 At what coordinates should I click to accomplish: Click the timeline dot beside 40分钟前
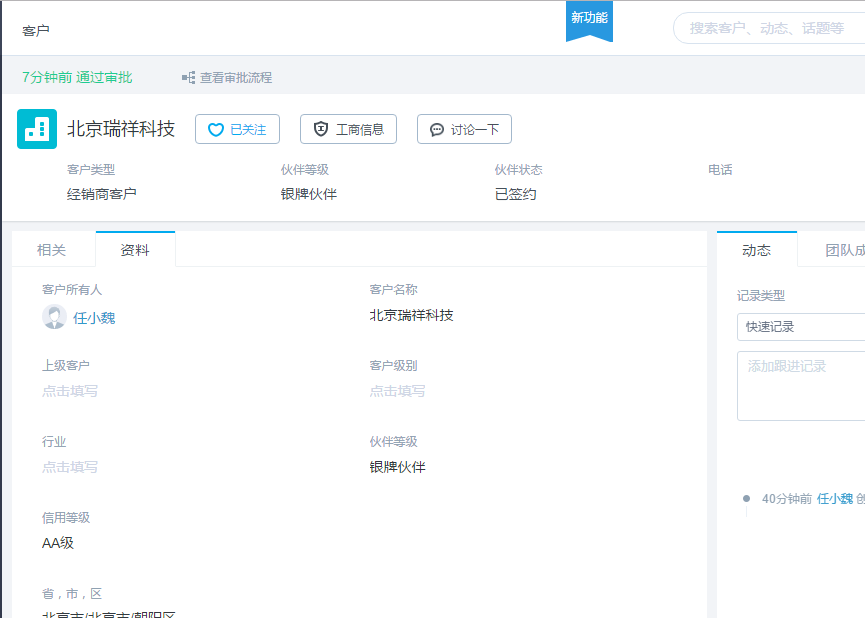[746, 498]
